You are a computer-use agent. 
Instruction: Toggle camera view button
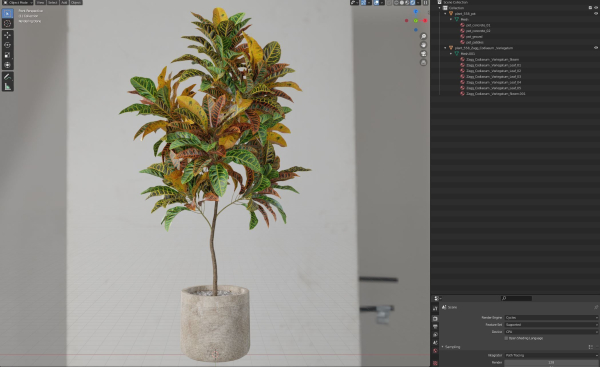[x=423, y=54]
